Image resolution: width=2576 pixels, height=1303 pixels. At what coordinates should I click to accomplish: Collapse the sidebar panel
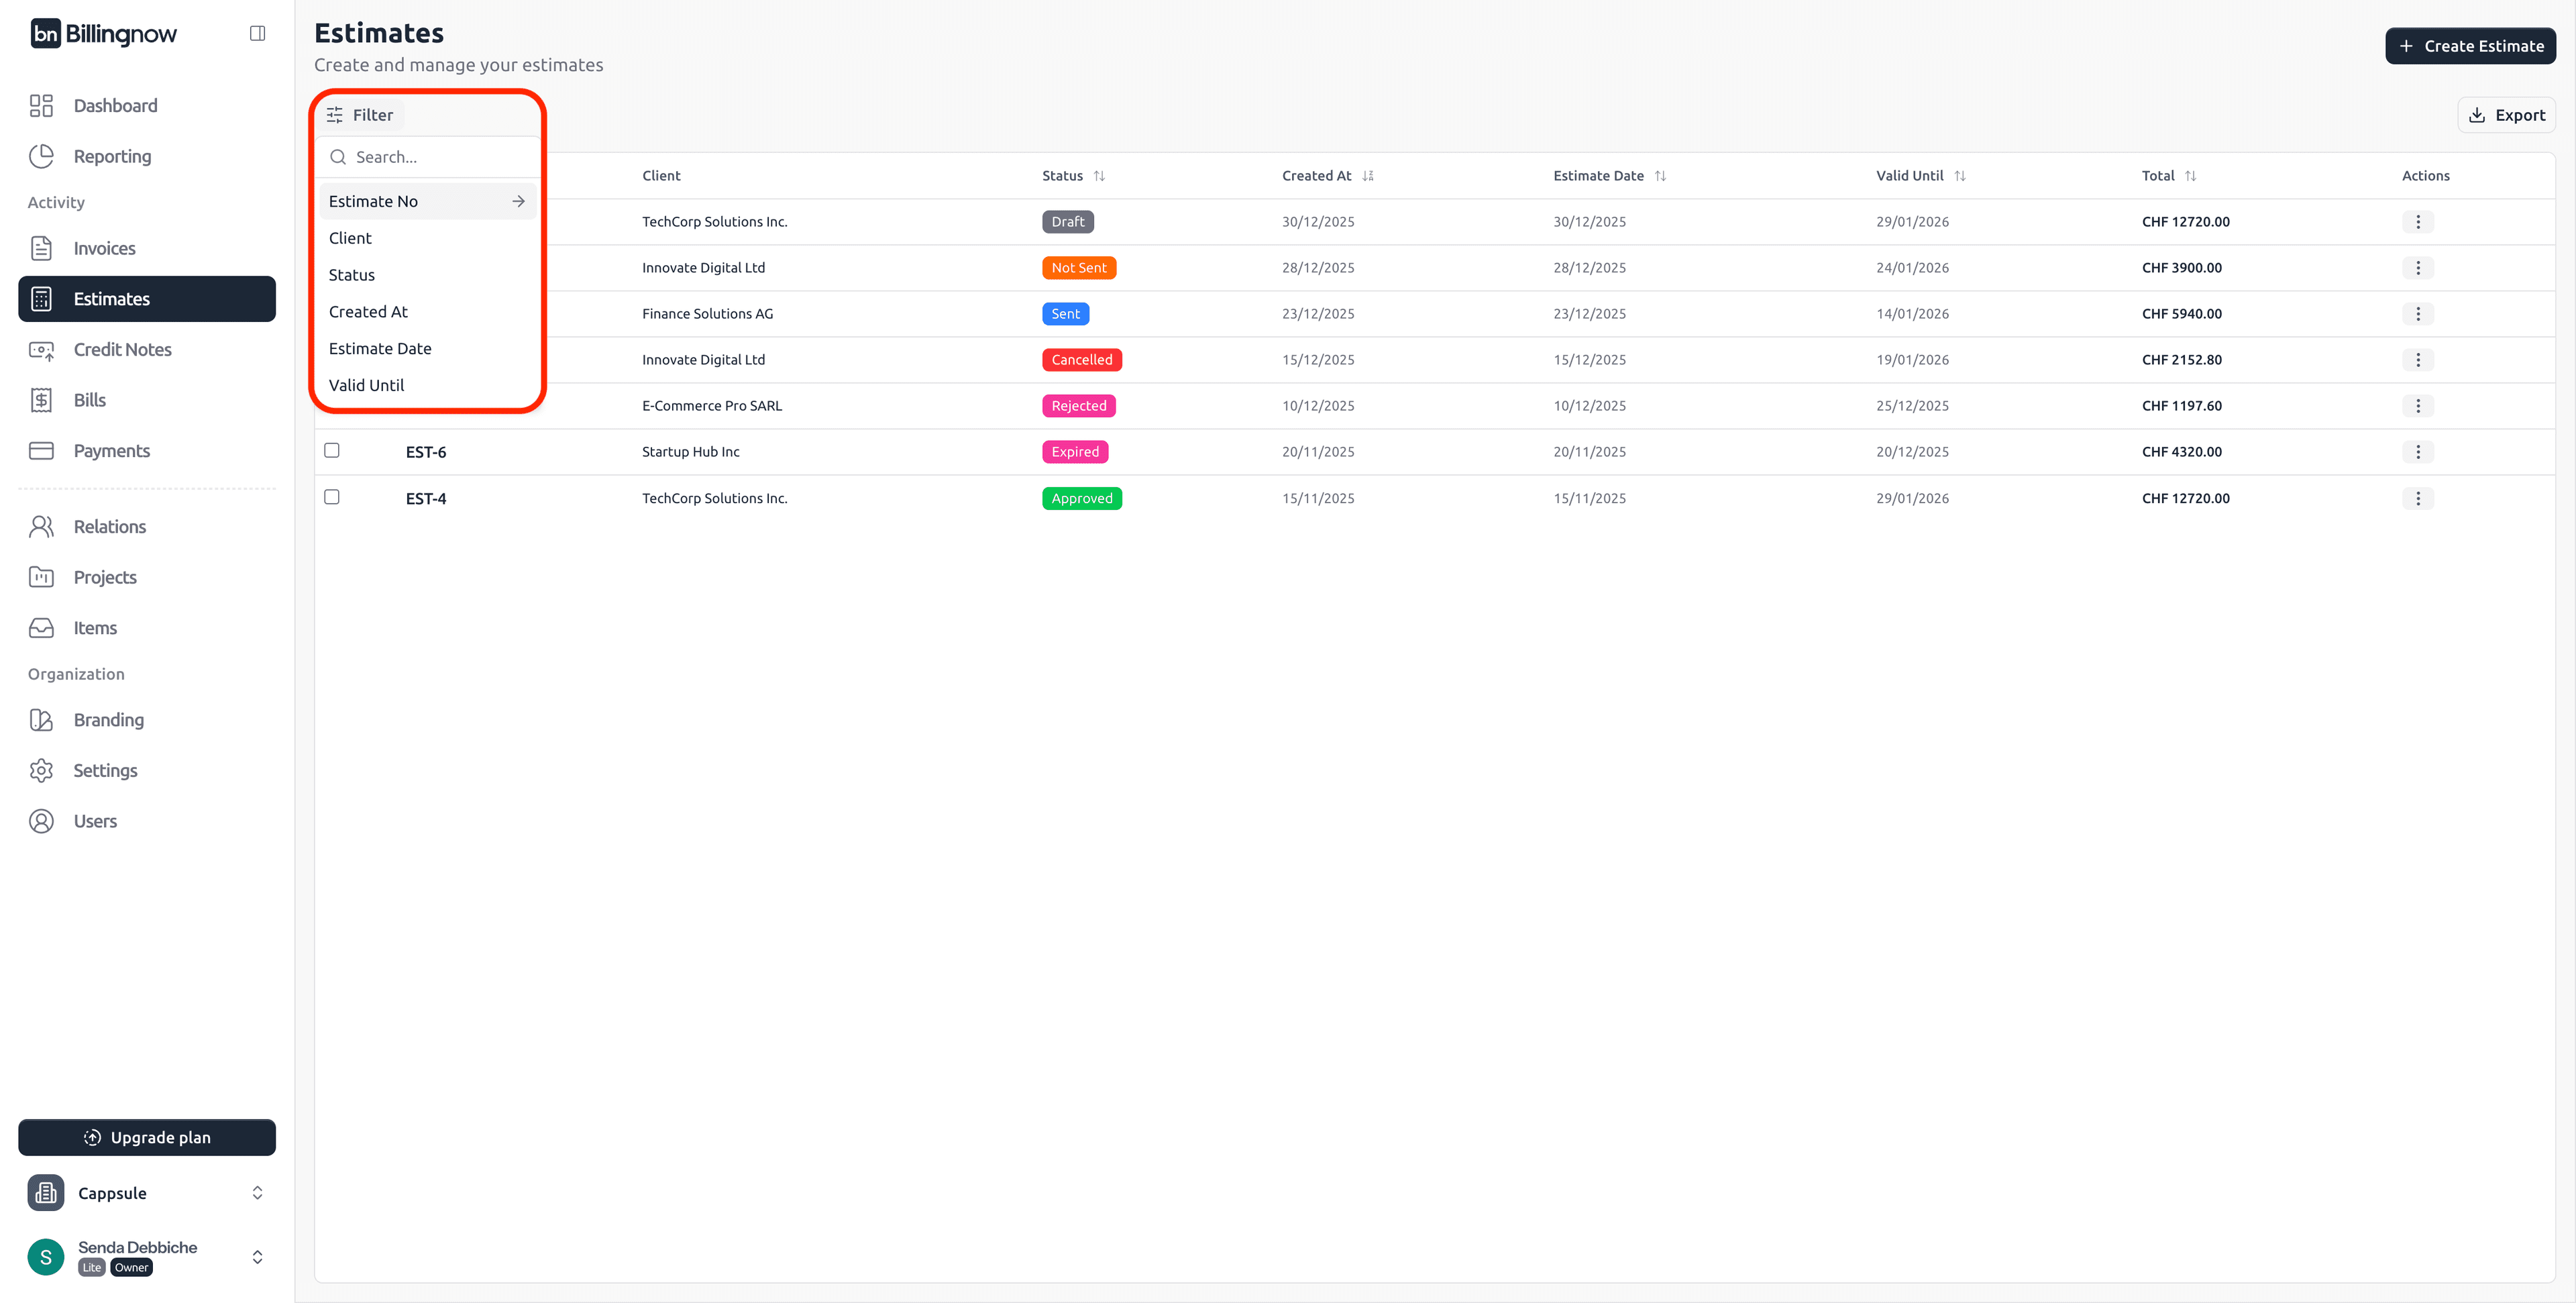(x=257, y=33)
